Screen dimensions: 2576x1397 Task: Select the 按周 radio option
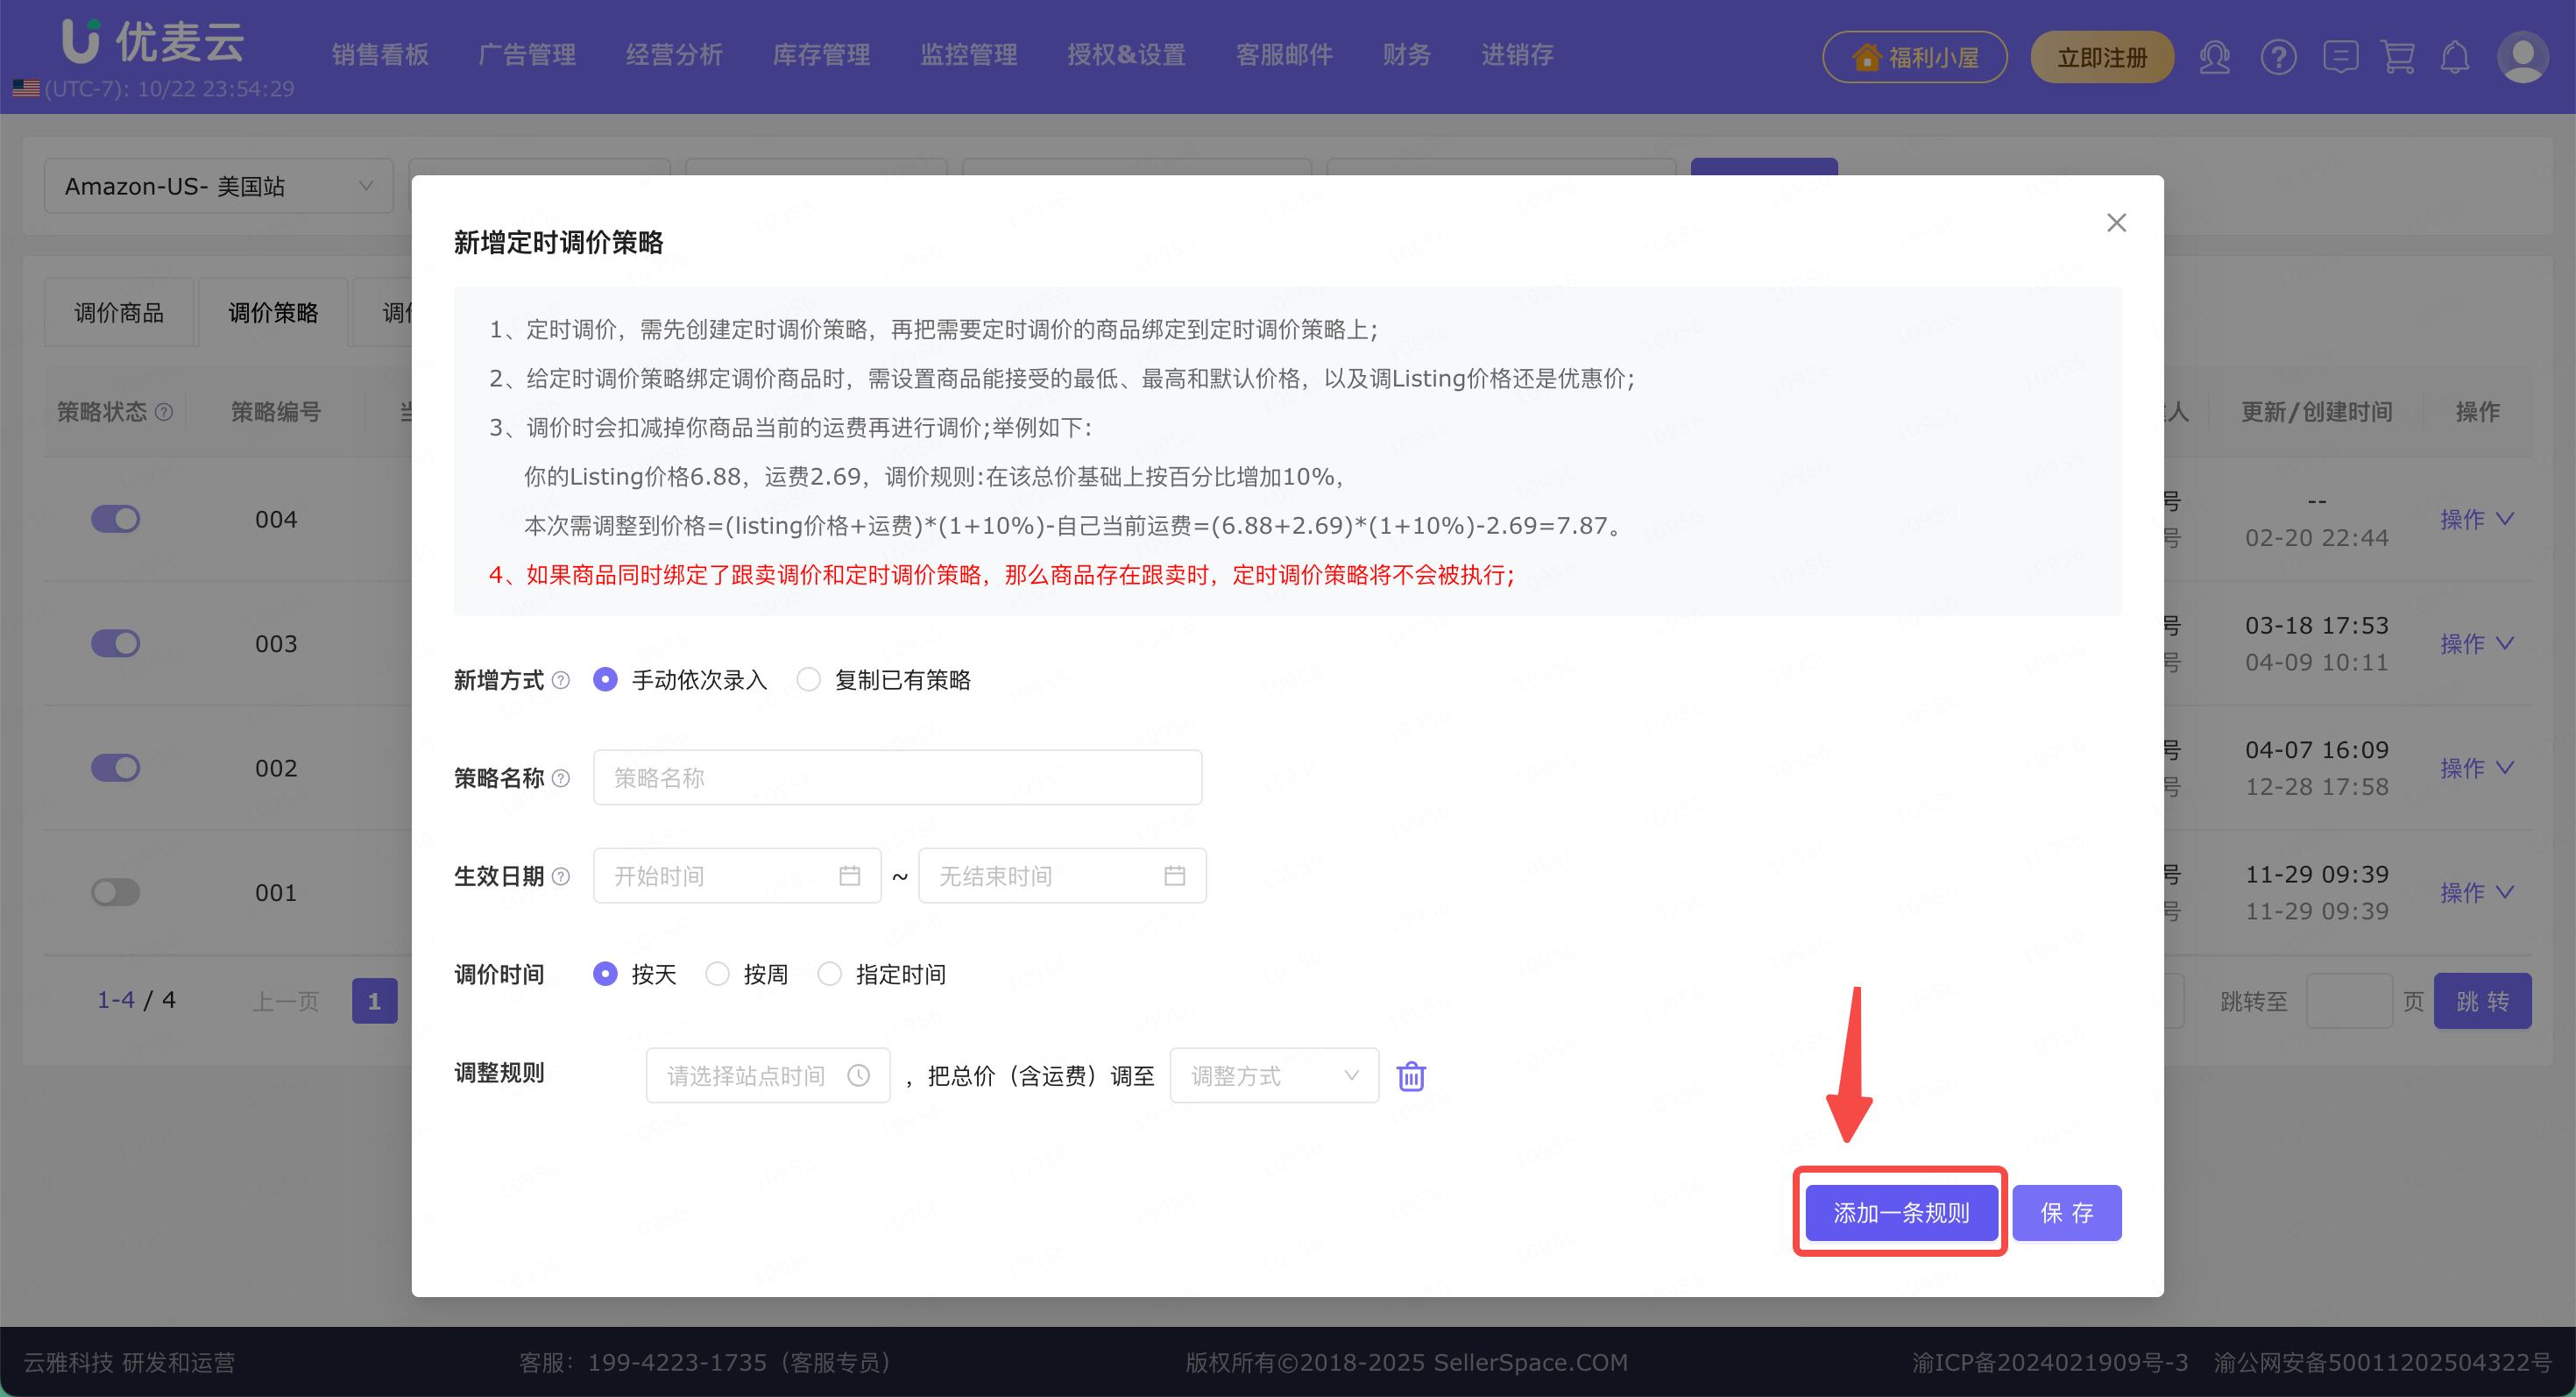pyautogui.click(x=717, y=974)
